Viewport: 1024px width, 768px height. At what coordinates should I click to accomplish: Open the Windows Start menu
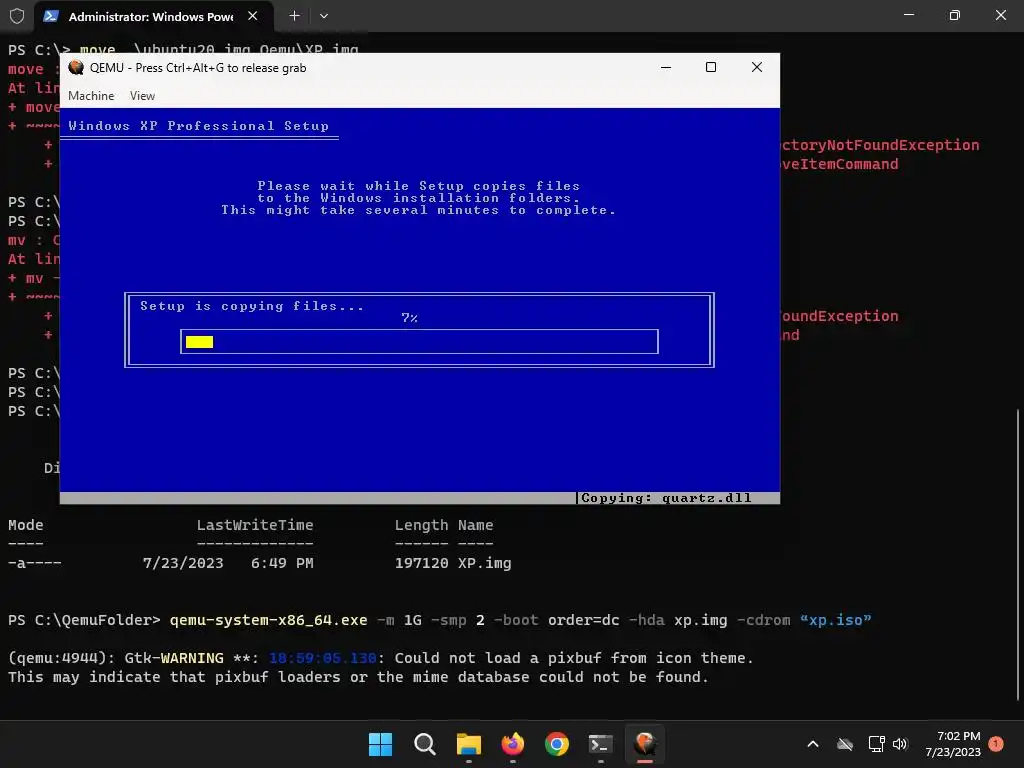tap(380, 744)
